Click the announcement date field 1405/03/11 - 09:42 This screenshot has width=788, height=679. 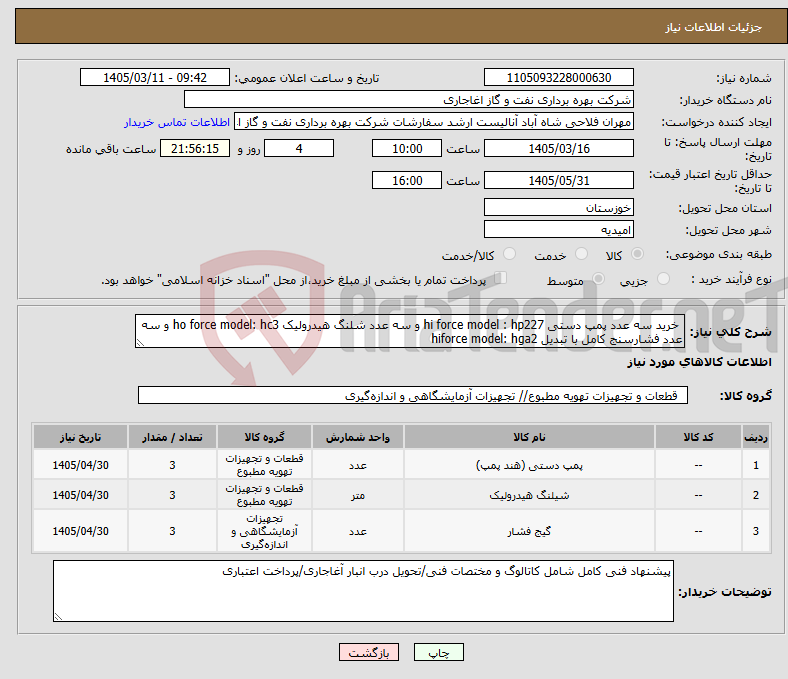(x=155, y=77)
